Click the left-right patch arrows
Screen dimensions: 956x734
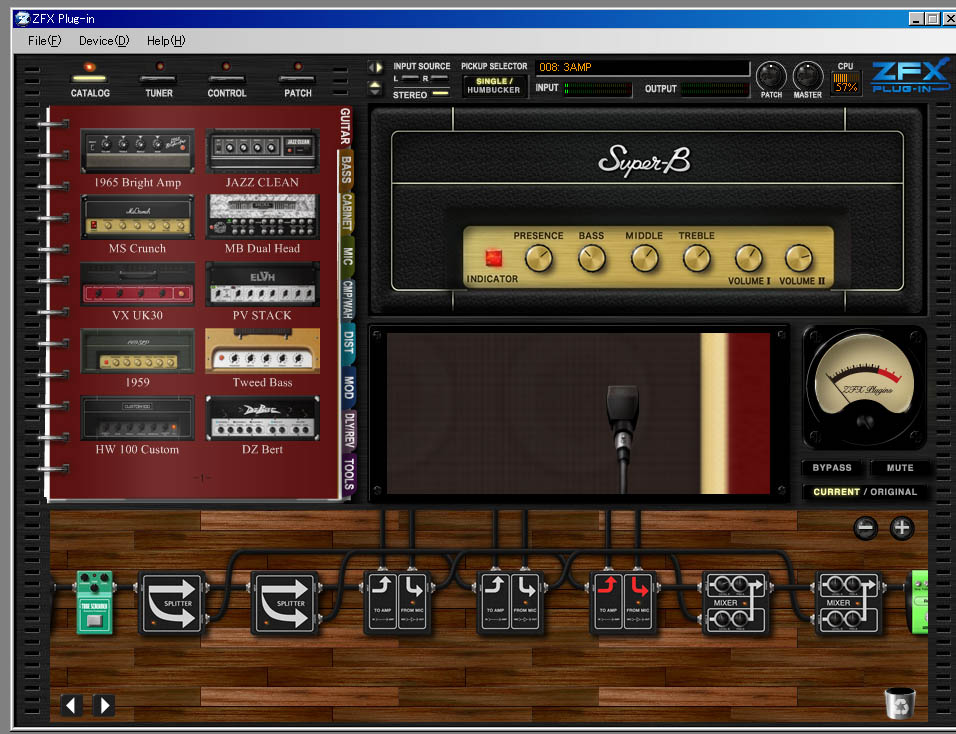coord(375,68)
